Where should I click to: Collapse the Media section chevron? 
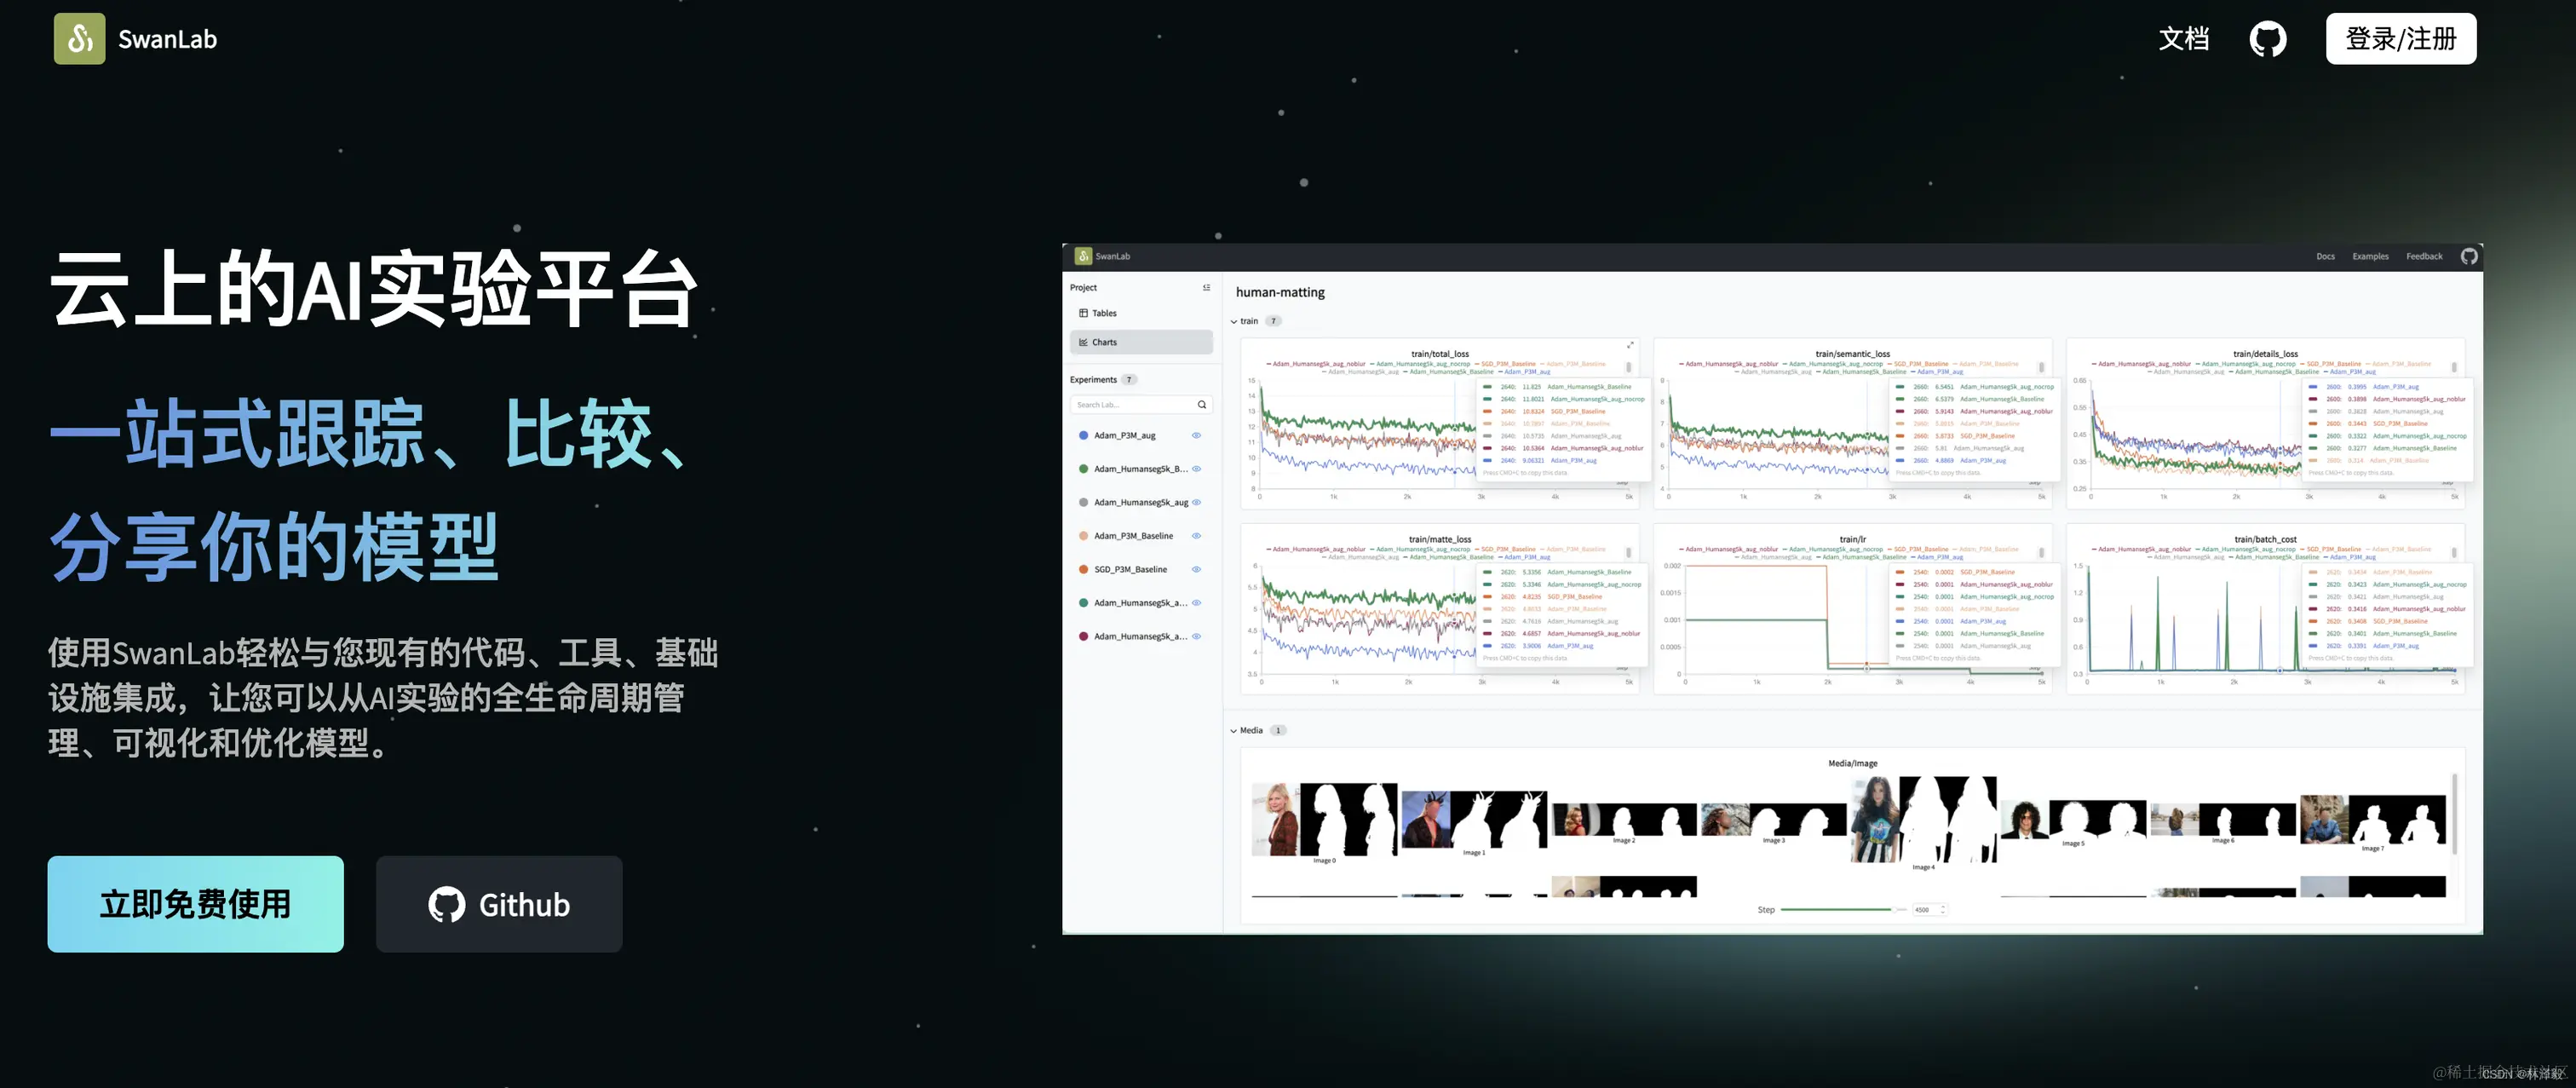(x=1234, y=731)
